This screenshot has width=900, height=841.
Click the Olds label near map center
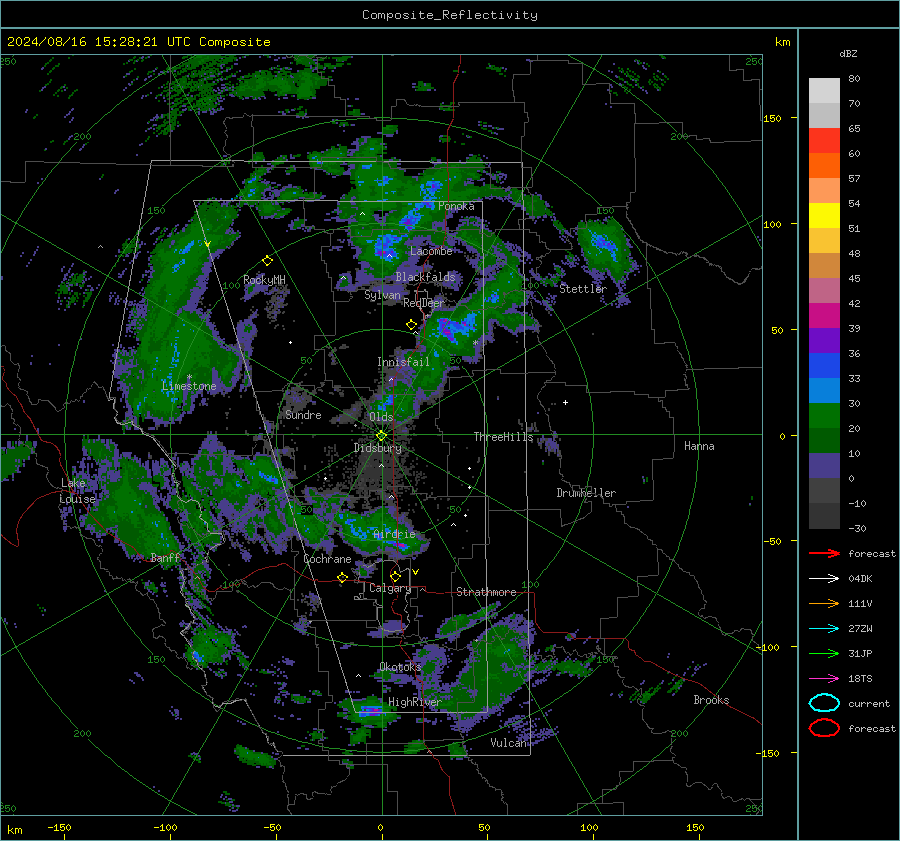tap(381, 417)
